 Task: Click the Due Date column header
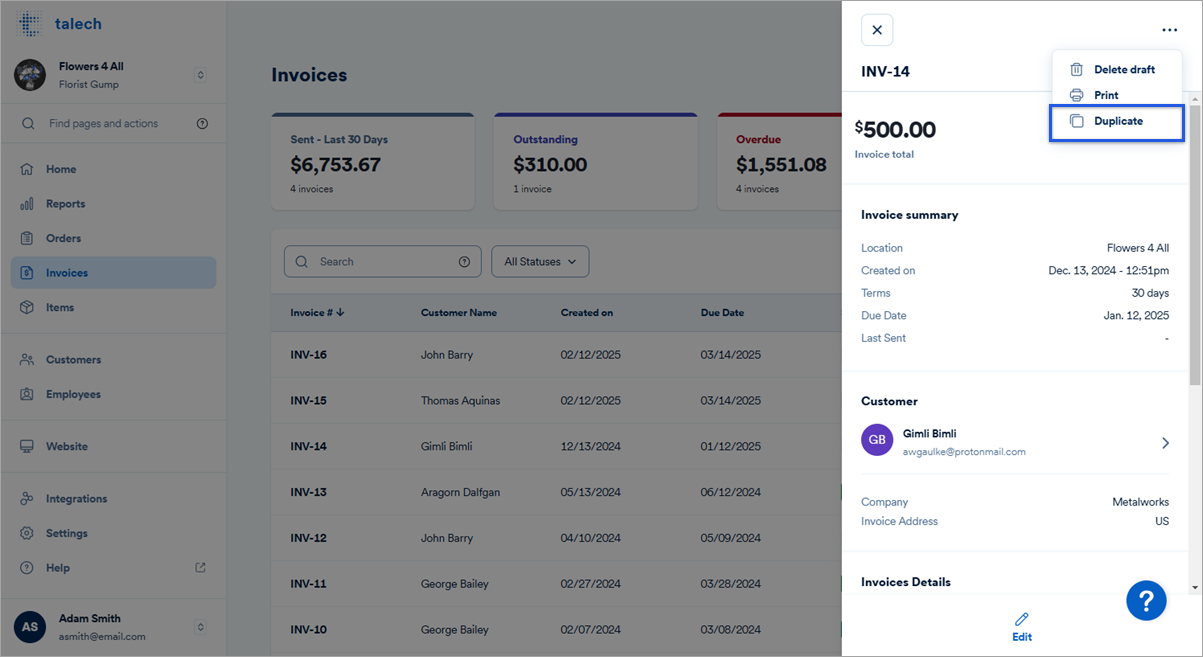(x=722, y=313)
